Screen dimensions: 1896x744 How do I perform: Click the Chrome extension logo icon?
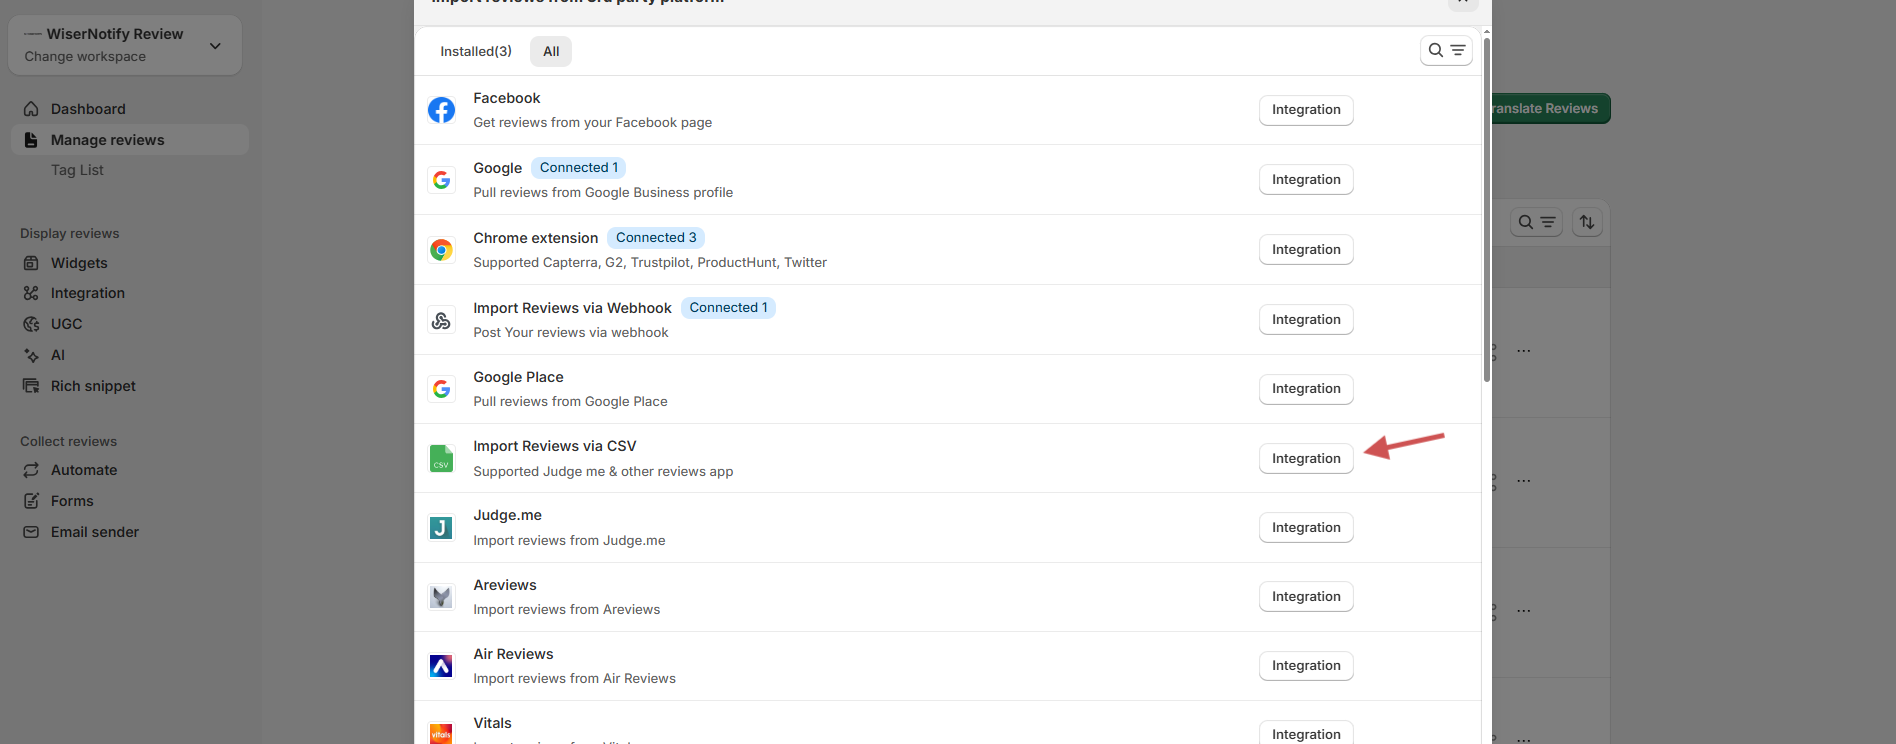coord(441,250)
